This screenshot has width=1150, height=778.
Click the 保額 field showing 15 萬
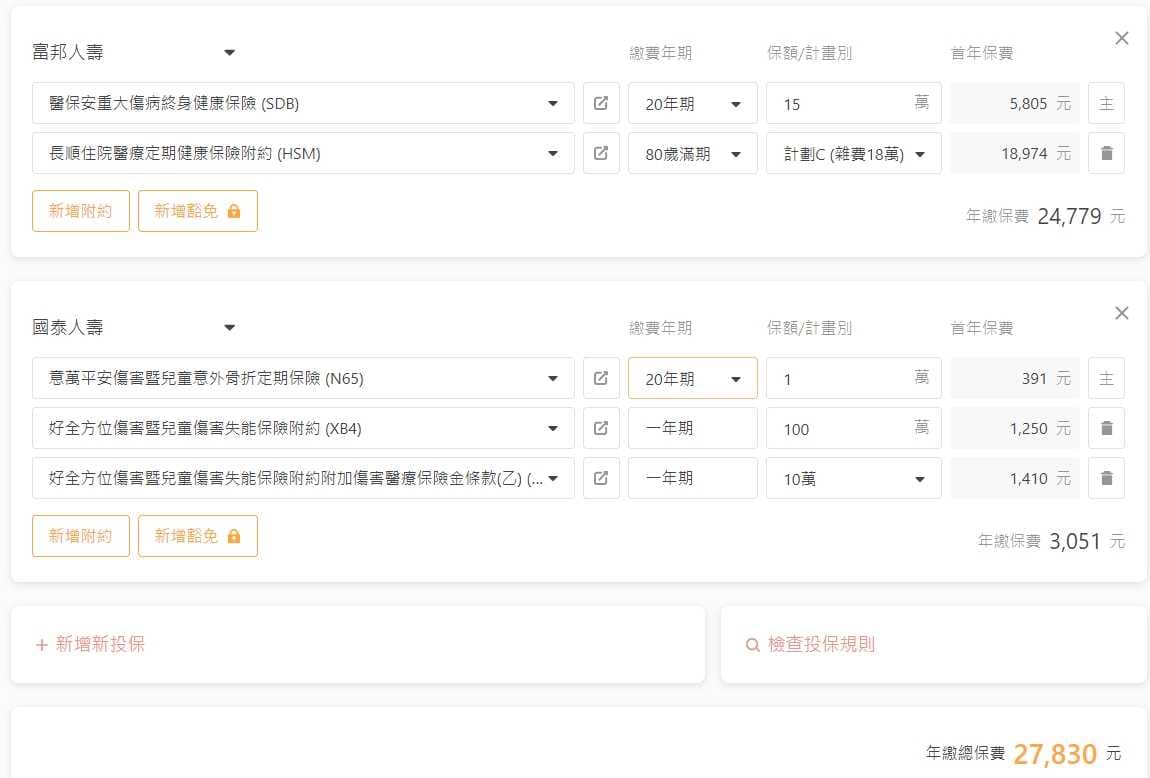(x=840, y=103)
